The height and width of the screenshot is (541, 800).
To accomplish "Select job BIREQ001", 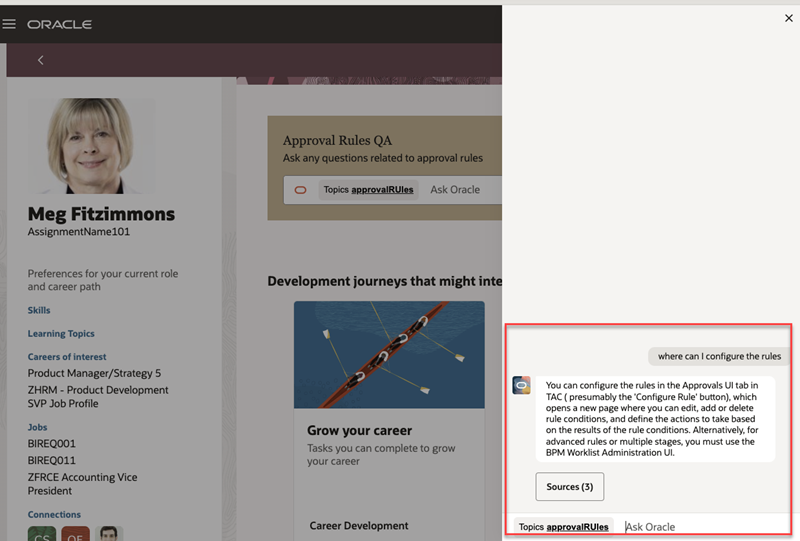I will [52, 444].
